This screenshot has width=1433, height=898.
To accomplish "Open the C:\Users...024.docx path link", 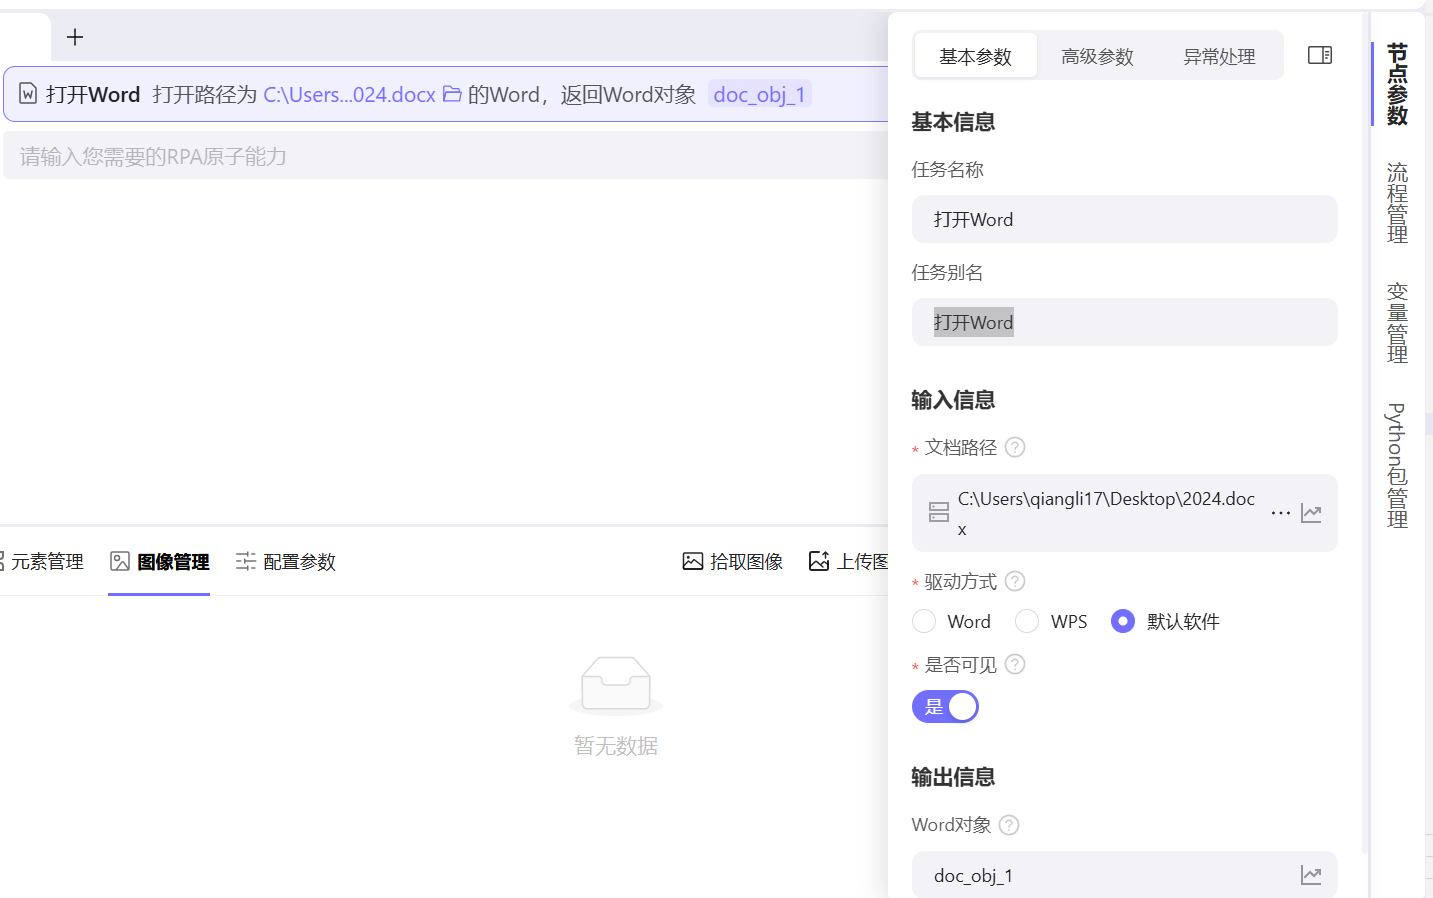I will click(x=349, y=94).
